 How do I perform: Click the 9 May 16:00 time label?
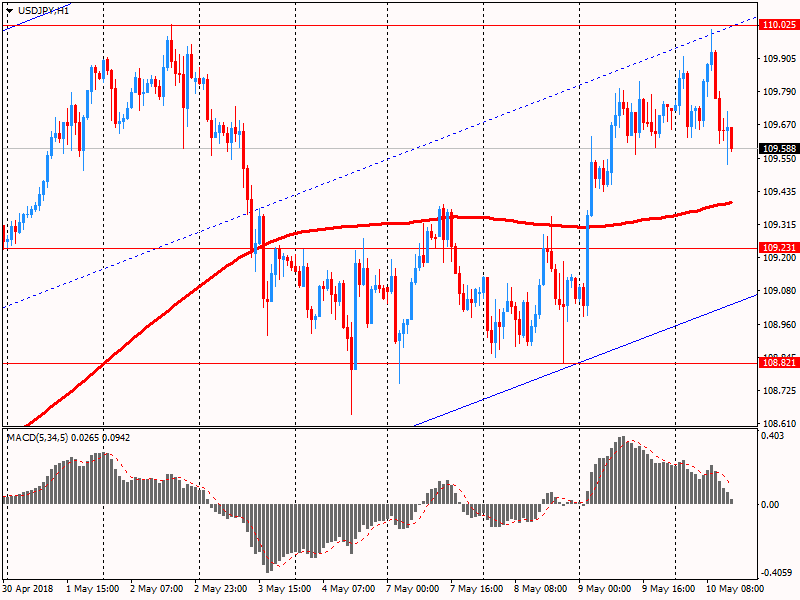click(x=668, y=589)
